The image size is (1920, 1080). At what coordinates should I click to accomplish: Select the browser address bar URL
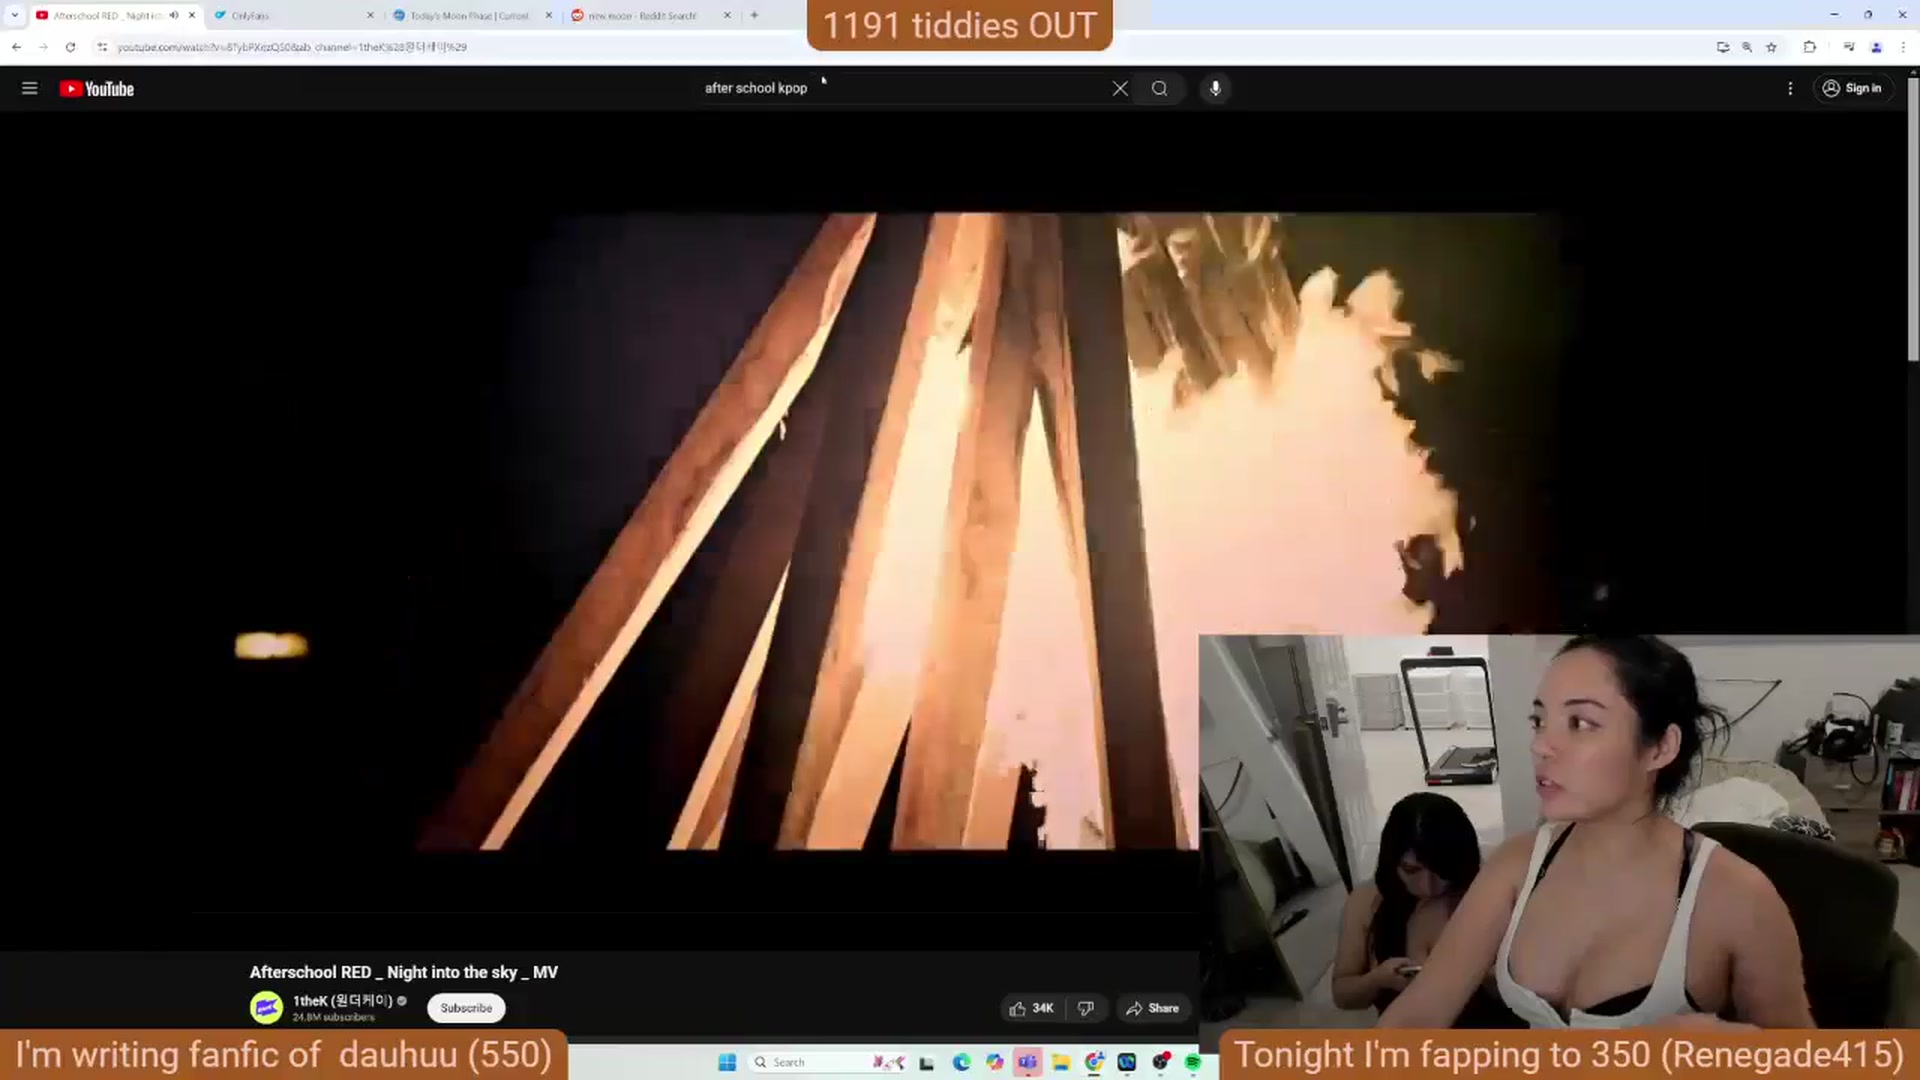pyautogui.click(x=292, y=47)
